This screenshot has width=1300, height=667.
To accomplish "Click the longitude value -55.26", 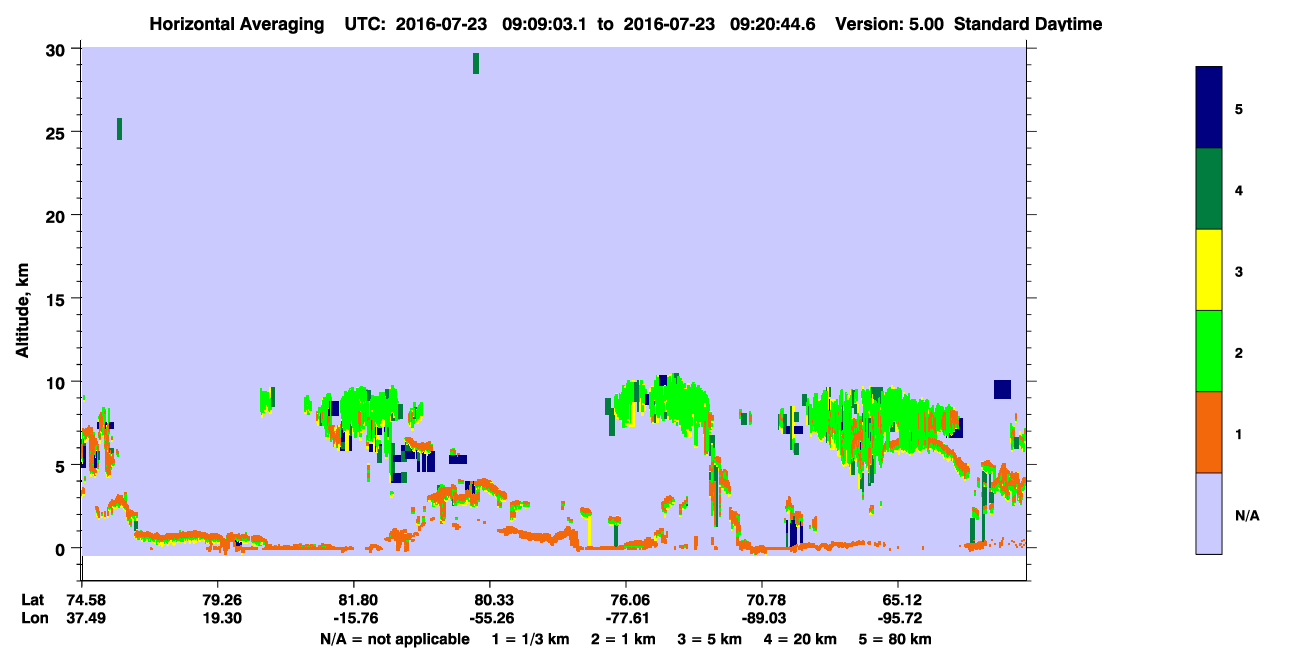I will point(490,619).
